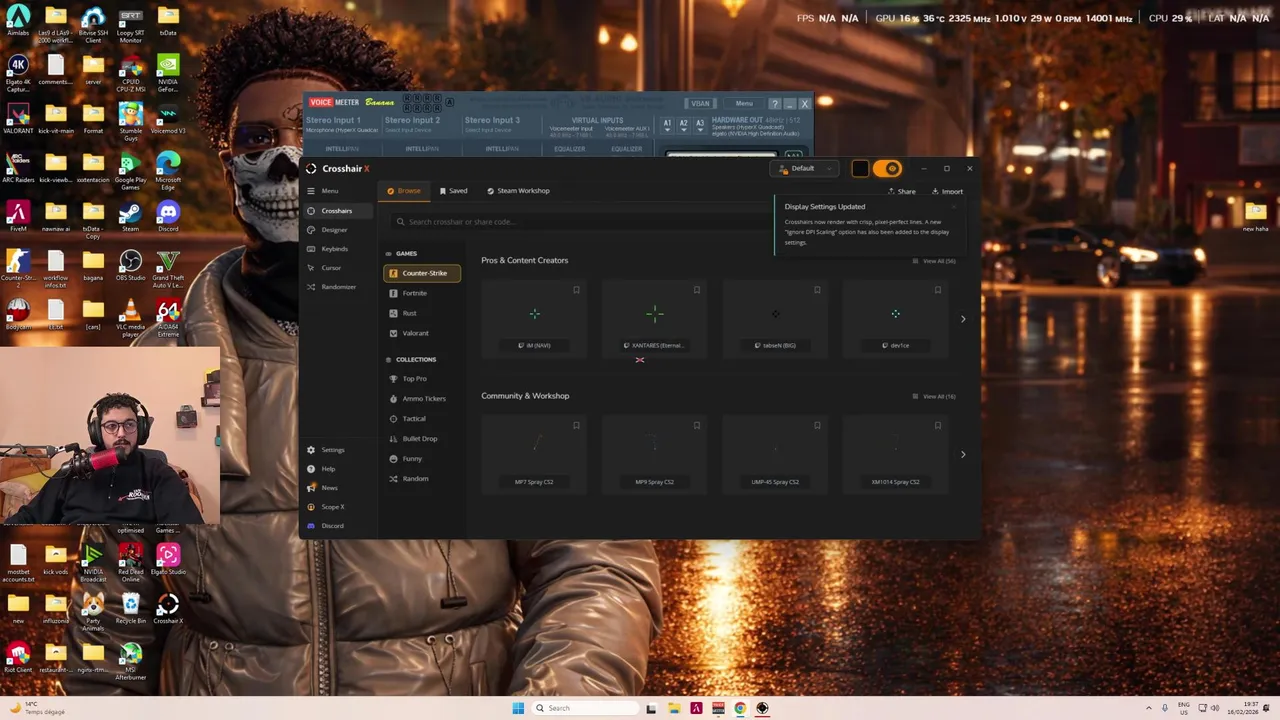Open the Keybinds section
1280x720 pixels.
pos(334,249)
